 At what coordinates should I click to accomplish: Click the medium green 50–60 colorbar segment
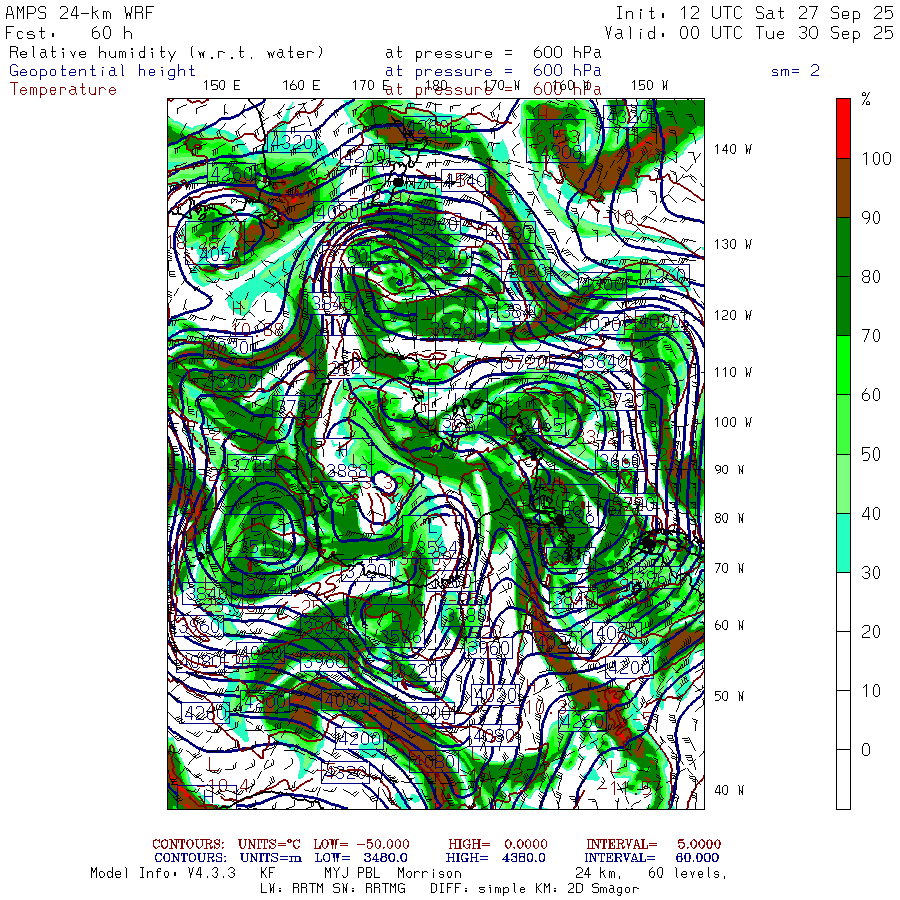pos(843,425)
